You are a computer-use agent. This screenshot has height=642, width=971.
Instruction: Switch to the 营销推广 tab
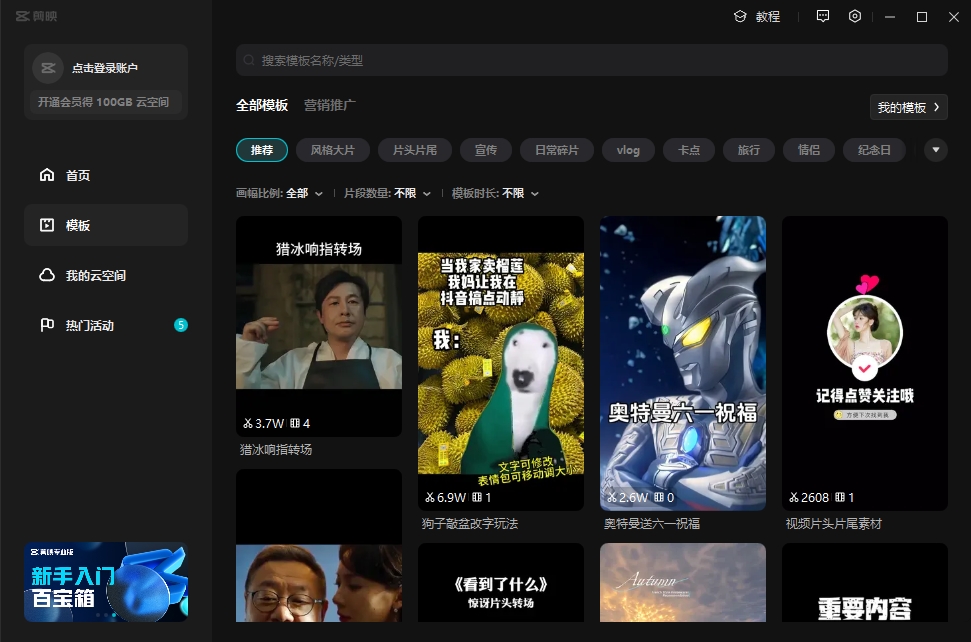[330, 105]
